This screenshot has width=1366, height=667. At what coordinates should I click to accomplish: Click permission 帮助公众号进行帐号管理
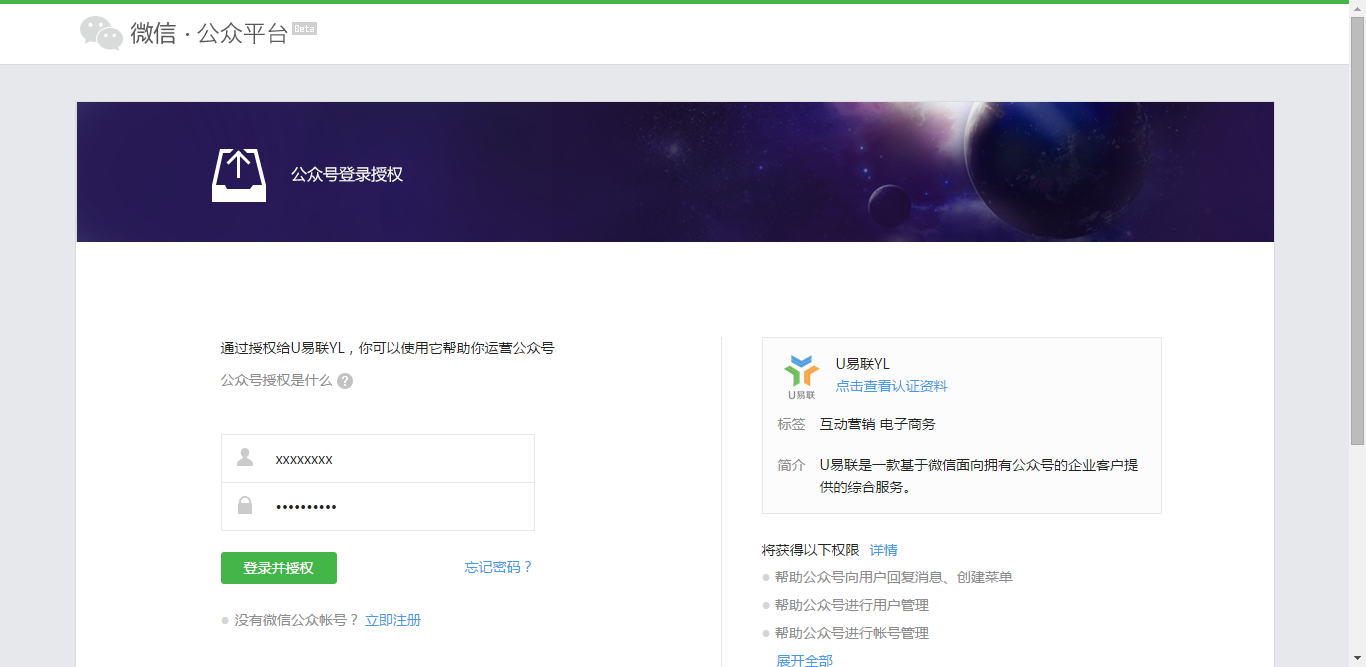click(x=851, y=633)
